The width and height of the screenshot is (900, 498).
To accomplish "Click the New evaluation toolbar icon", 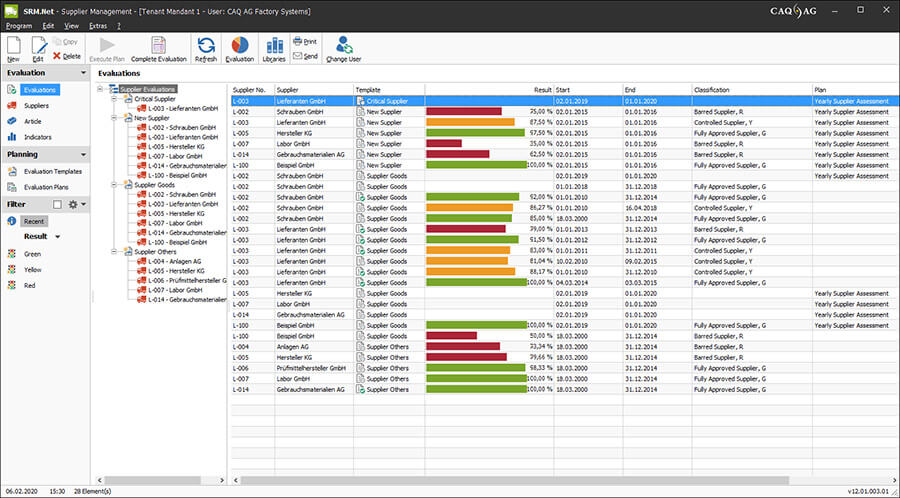I will [x=13, y=47].
